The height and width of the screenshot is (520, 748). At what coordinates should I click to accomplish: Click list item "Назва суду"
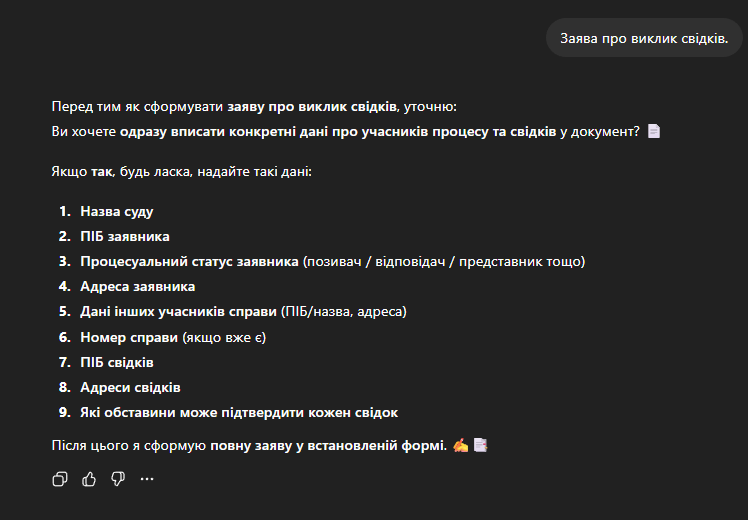pyautogui.click(x=116, y=212)
